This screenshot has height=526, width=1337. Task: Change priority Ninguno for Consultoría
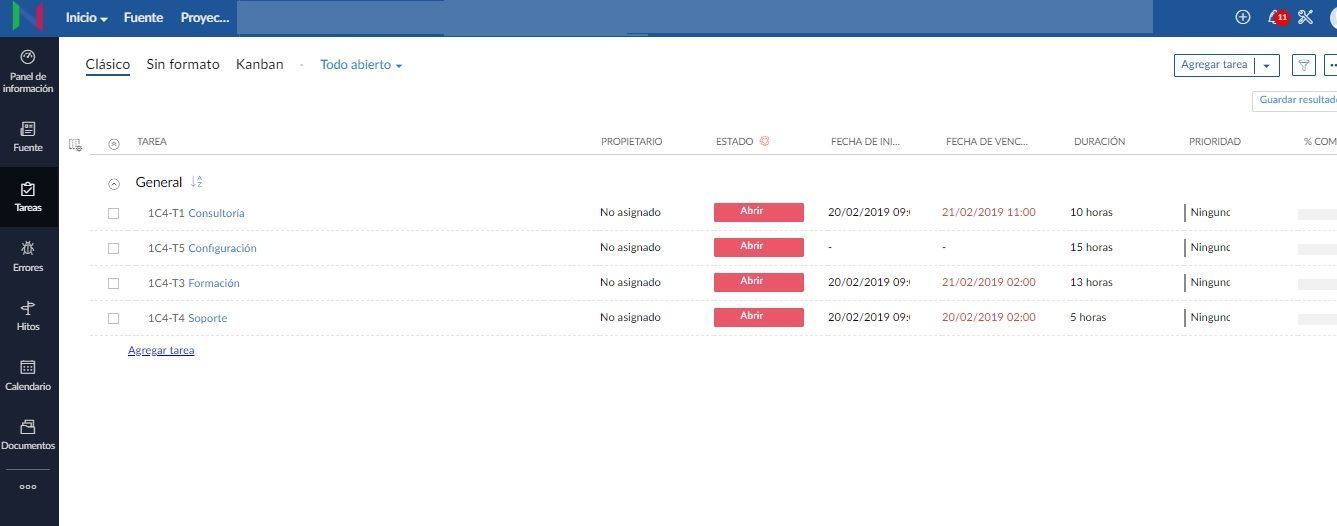click(x=1209, y=212)
